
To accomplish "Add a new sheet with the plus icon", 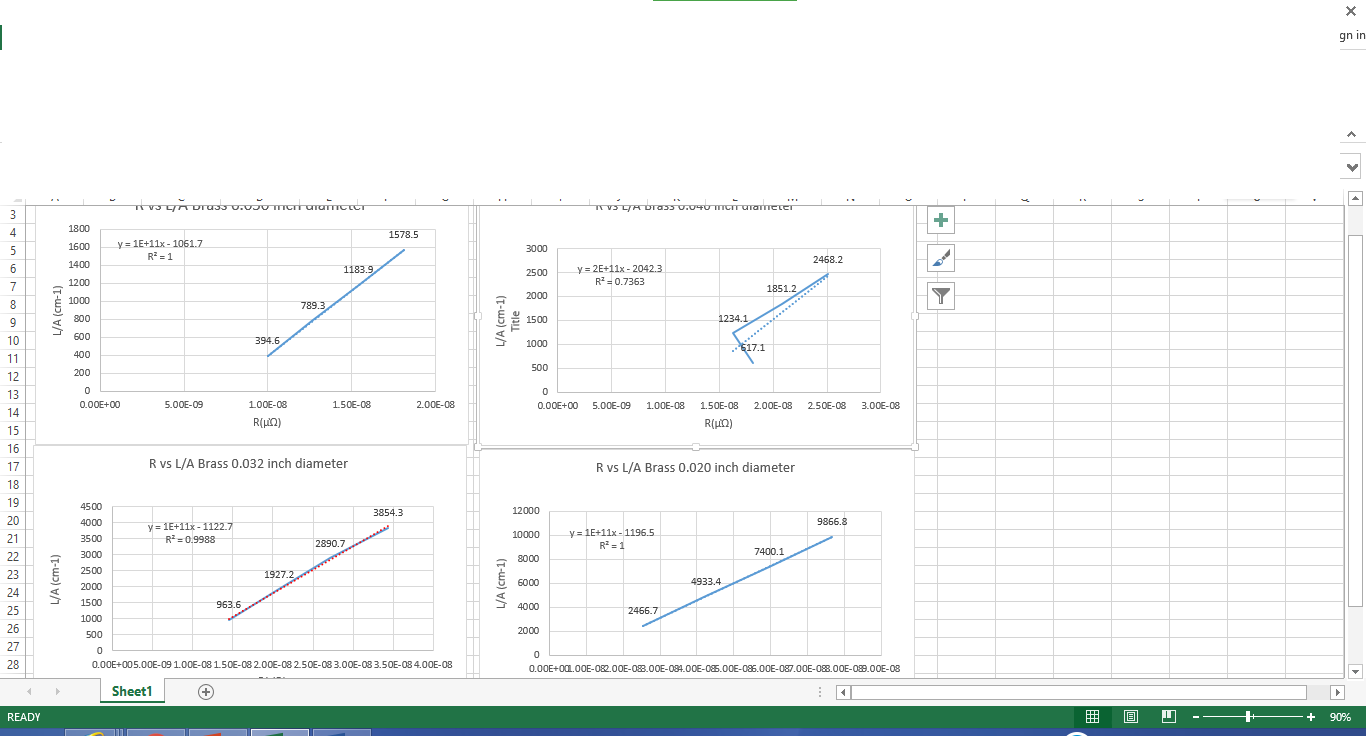I will click(206, 691).
